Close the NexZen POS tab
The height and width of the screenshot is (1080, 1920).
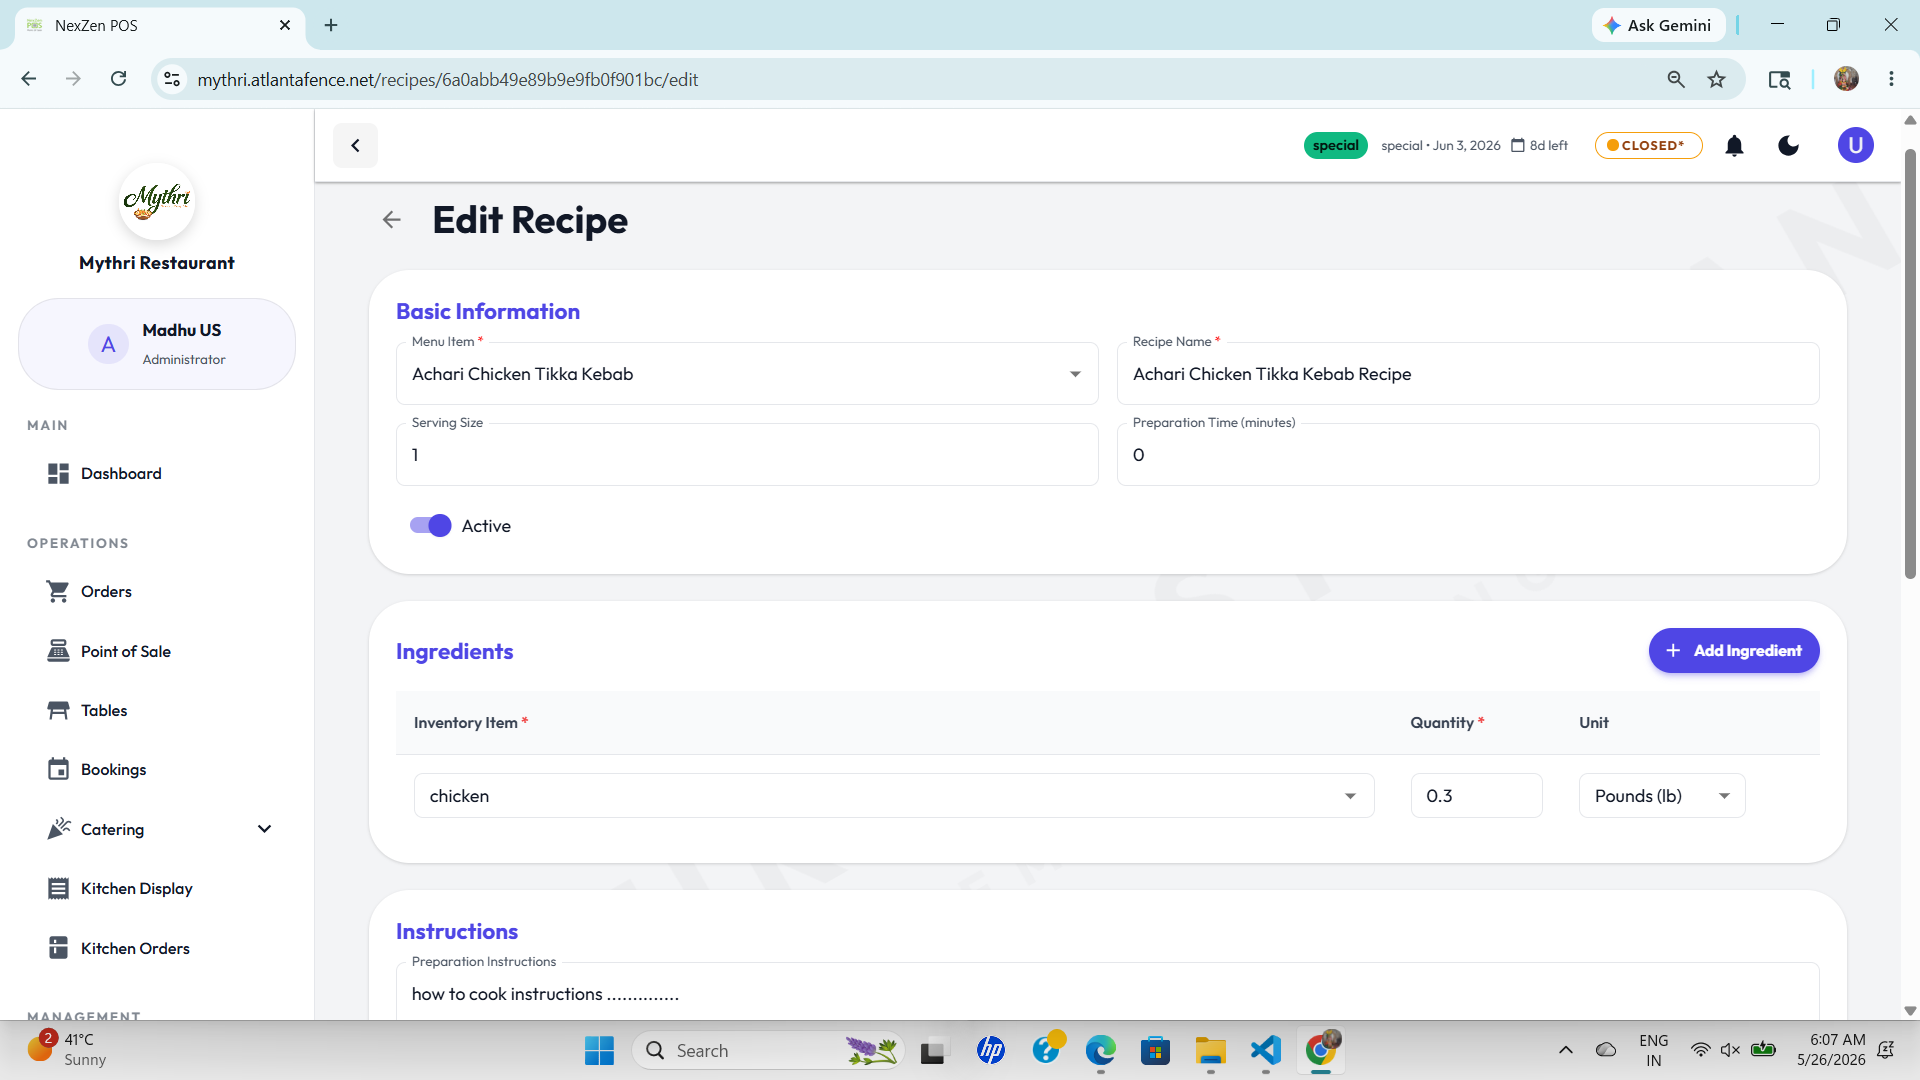tap(285, 25)
